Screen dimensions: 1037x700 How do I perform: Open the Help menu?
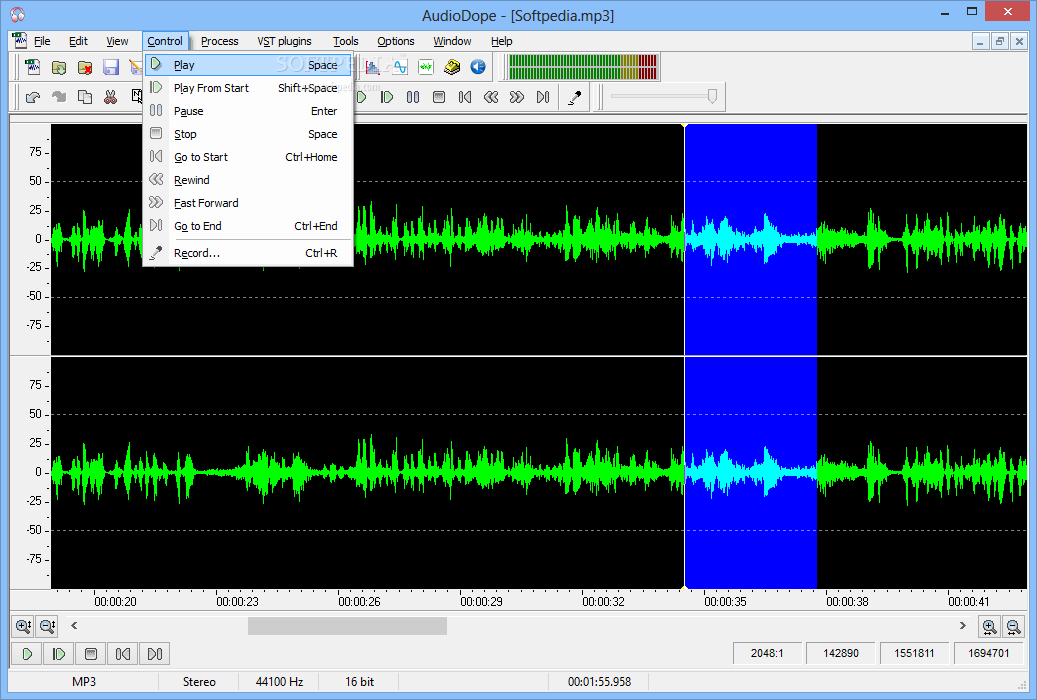(501, 41)
